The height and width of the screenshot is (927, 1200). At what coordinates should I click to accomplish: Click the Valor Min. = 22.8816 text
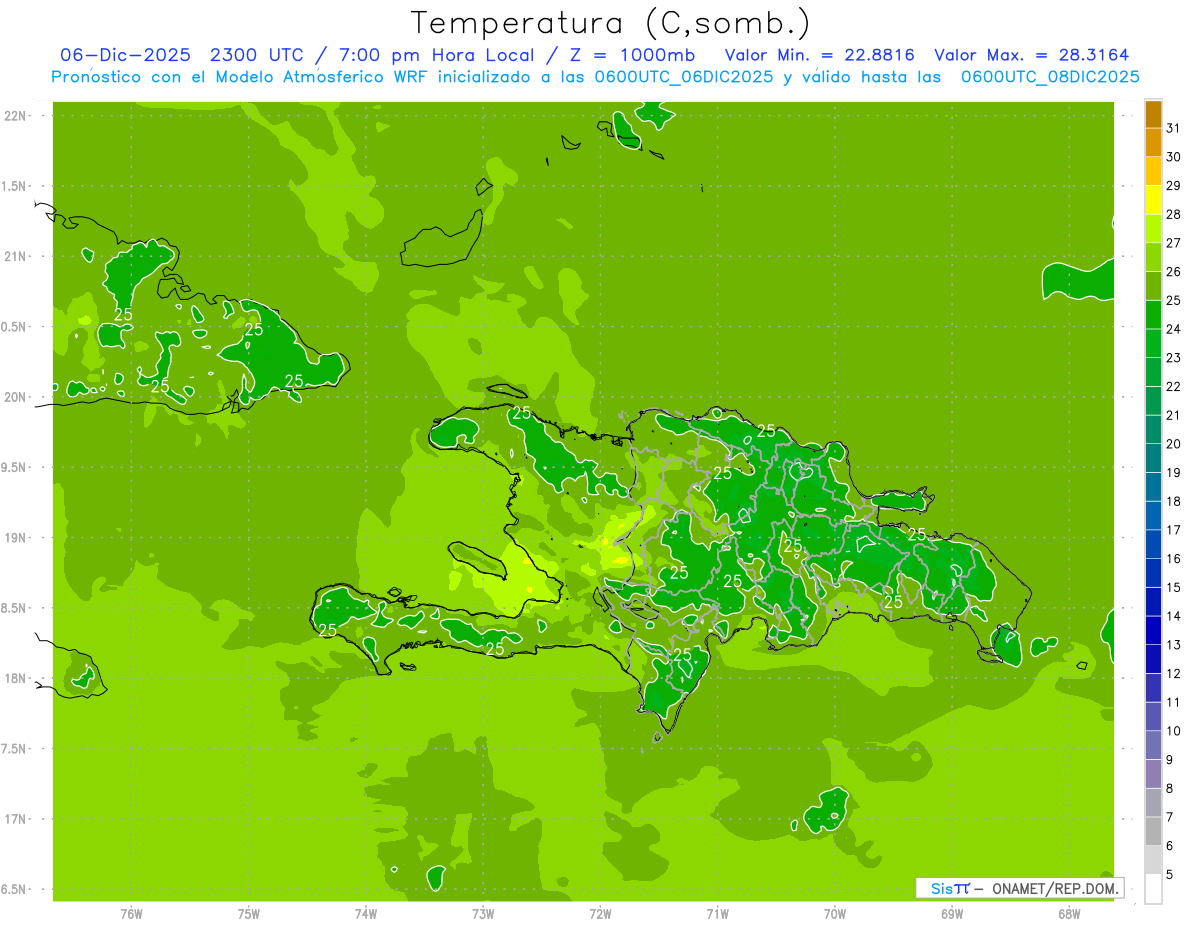click(820, 55)
